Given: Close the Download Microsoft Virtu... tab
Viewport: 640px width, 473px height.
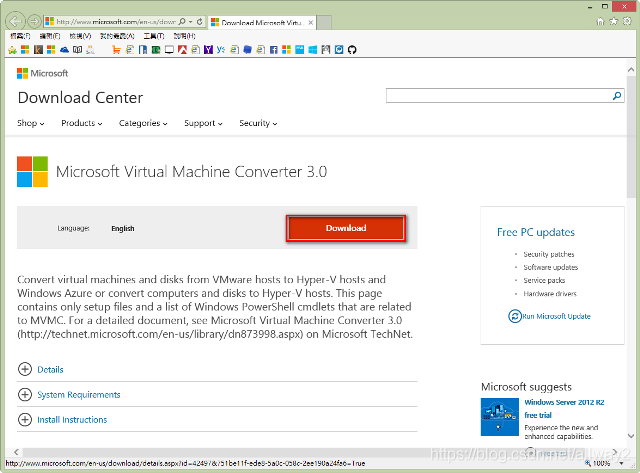Looking at the screenshot, I should point(311,22).
